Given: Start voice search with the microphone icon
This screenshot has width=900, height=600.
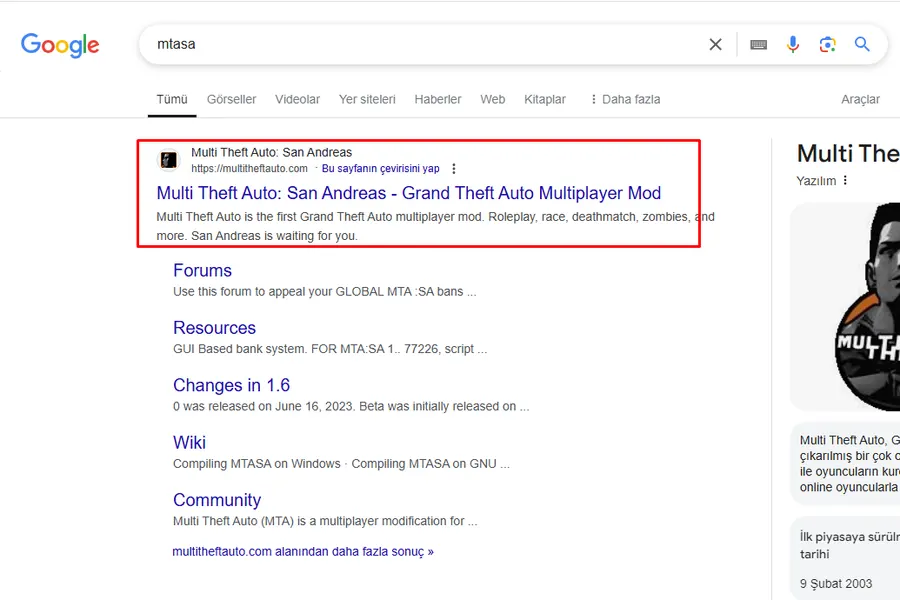Looking at the screenshot, I should tap(793, 44).
